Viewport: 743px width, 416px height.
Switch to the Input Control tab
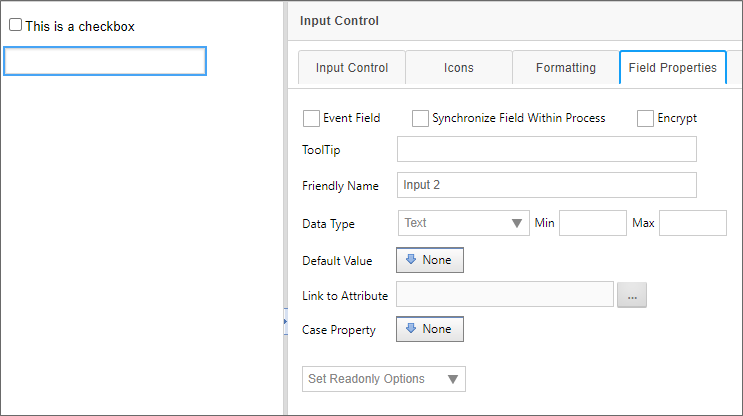352,68
